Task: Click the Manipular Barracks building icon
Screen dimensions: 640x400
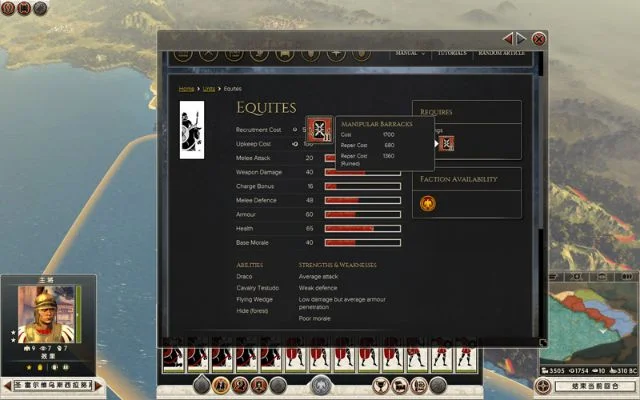Action: 318,130
